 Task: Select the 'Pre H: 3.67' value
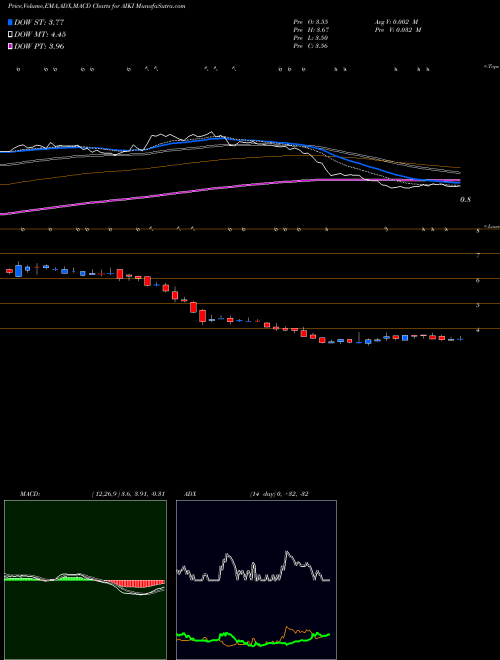pyautogui.click(x=311, y=30)
